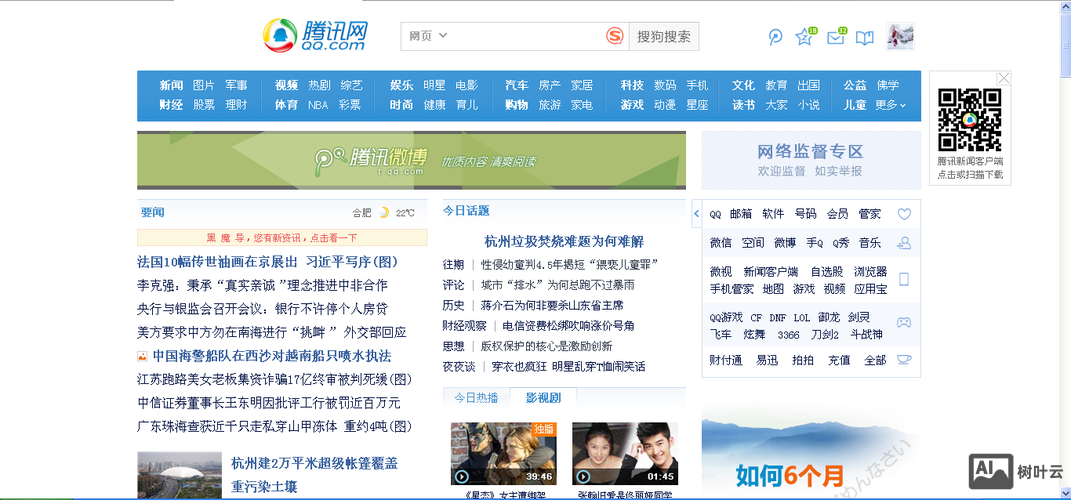The height and width of the screenshot is (500, 1071).
Task: Open the open-book reading icon in the header
Action: click(865, 38)
